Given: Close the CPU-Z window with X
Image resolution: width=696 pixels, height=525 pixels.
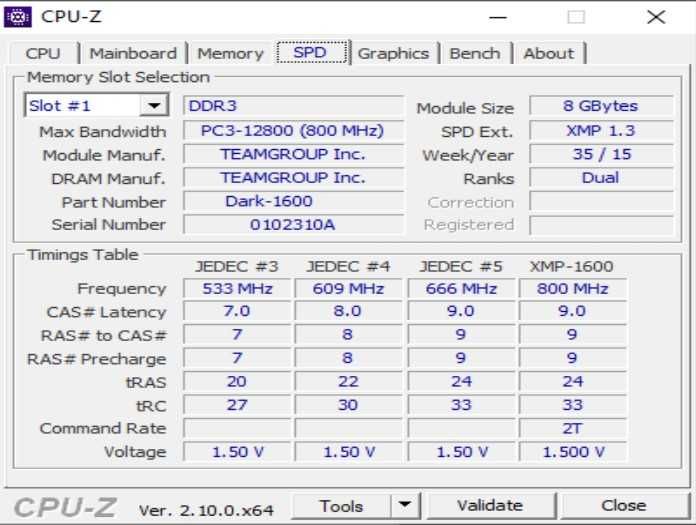Looking at the screenshot, I should pyautogui.click(x=656, y=17).
